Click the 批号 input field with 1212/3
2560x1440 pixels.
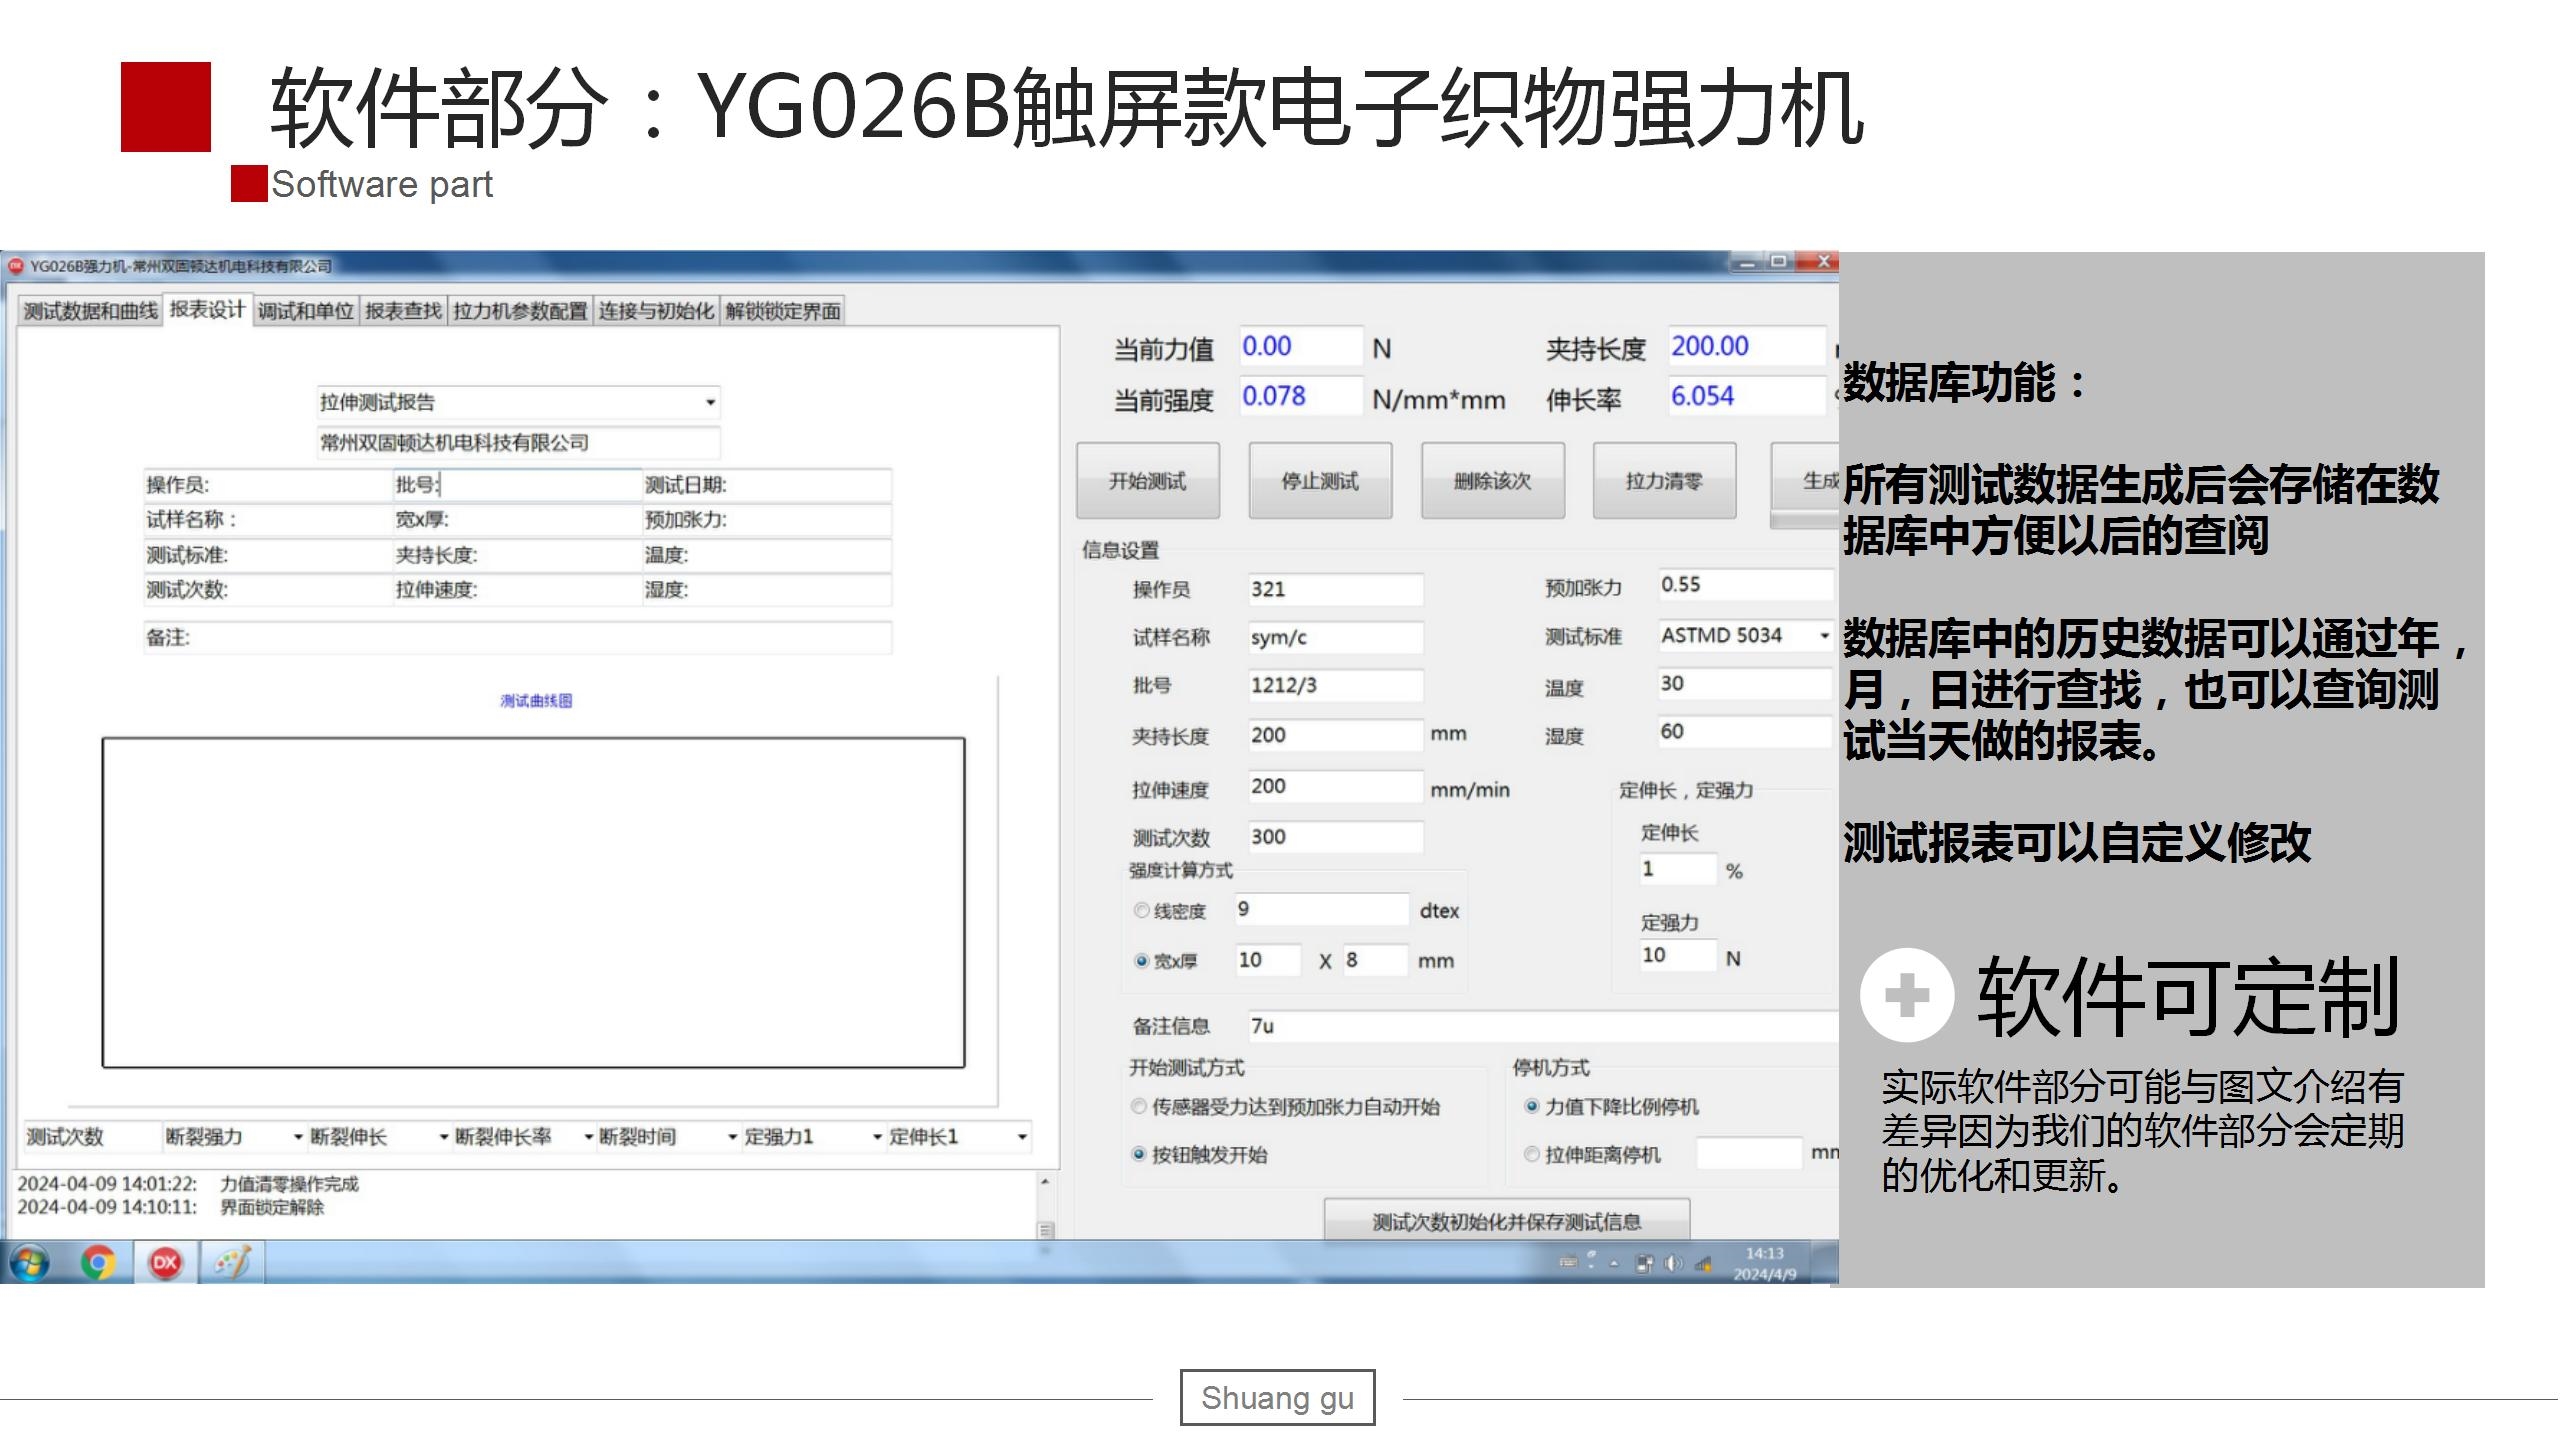pos(1334,685)
